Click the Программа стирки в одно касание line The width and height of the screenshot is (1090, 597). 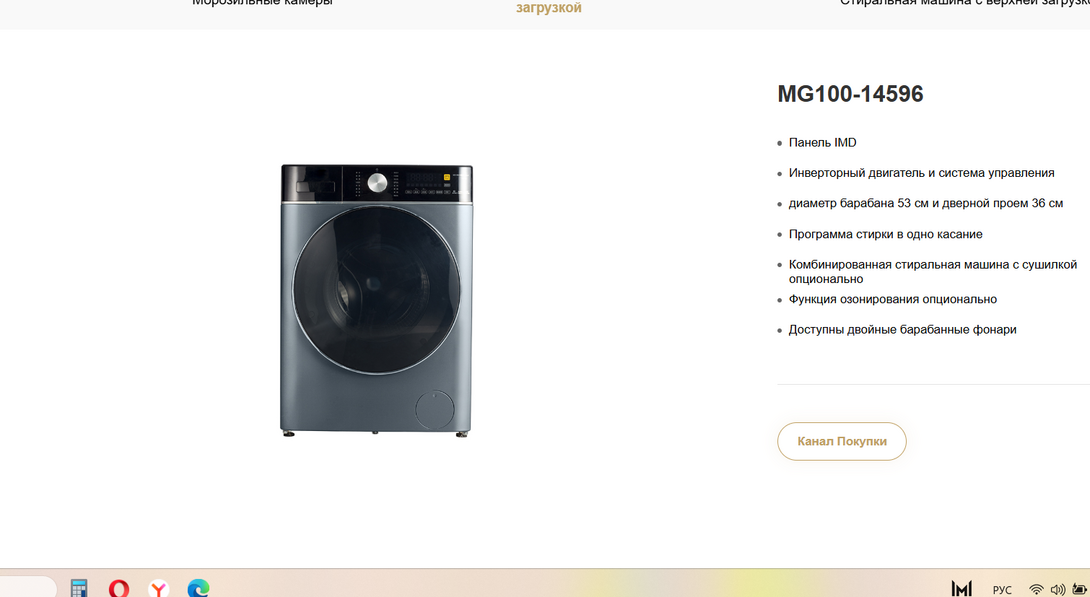[885, 234]
